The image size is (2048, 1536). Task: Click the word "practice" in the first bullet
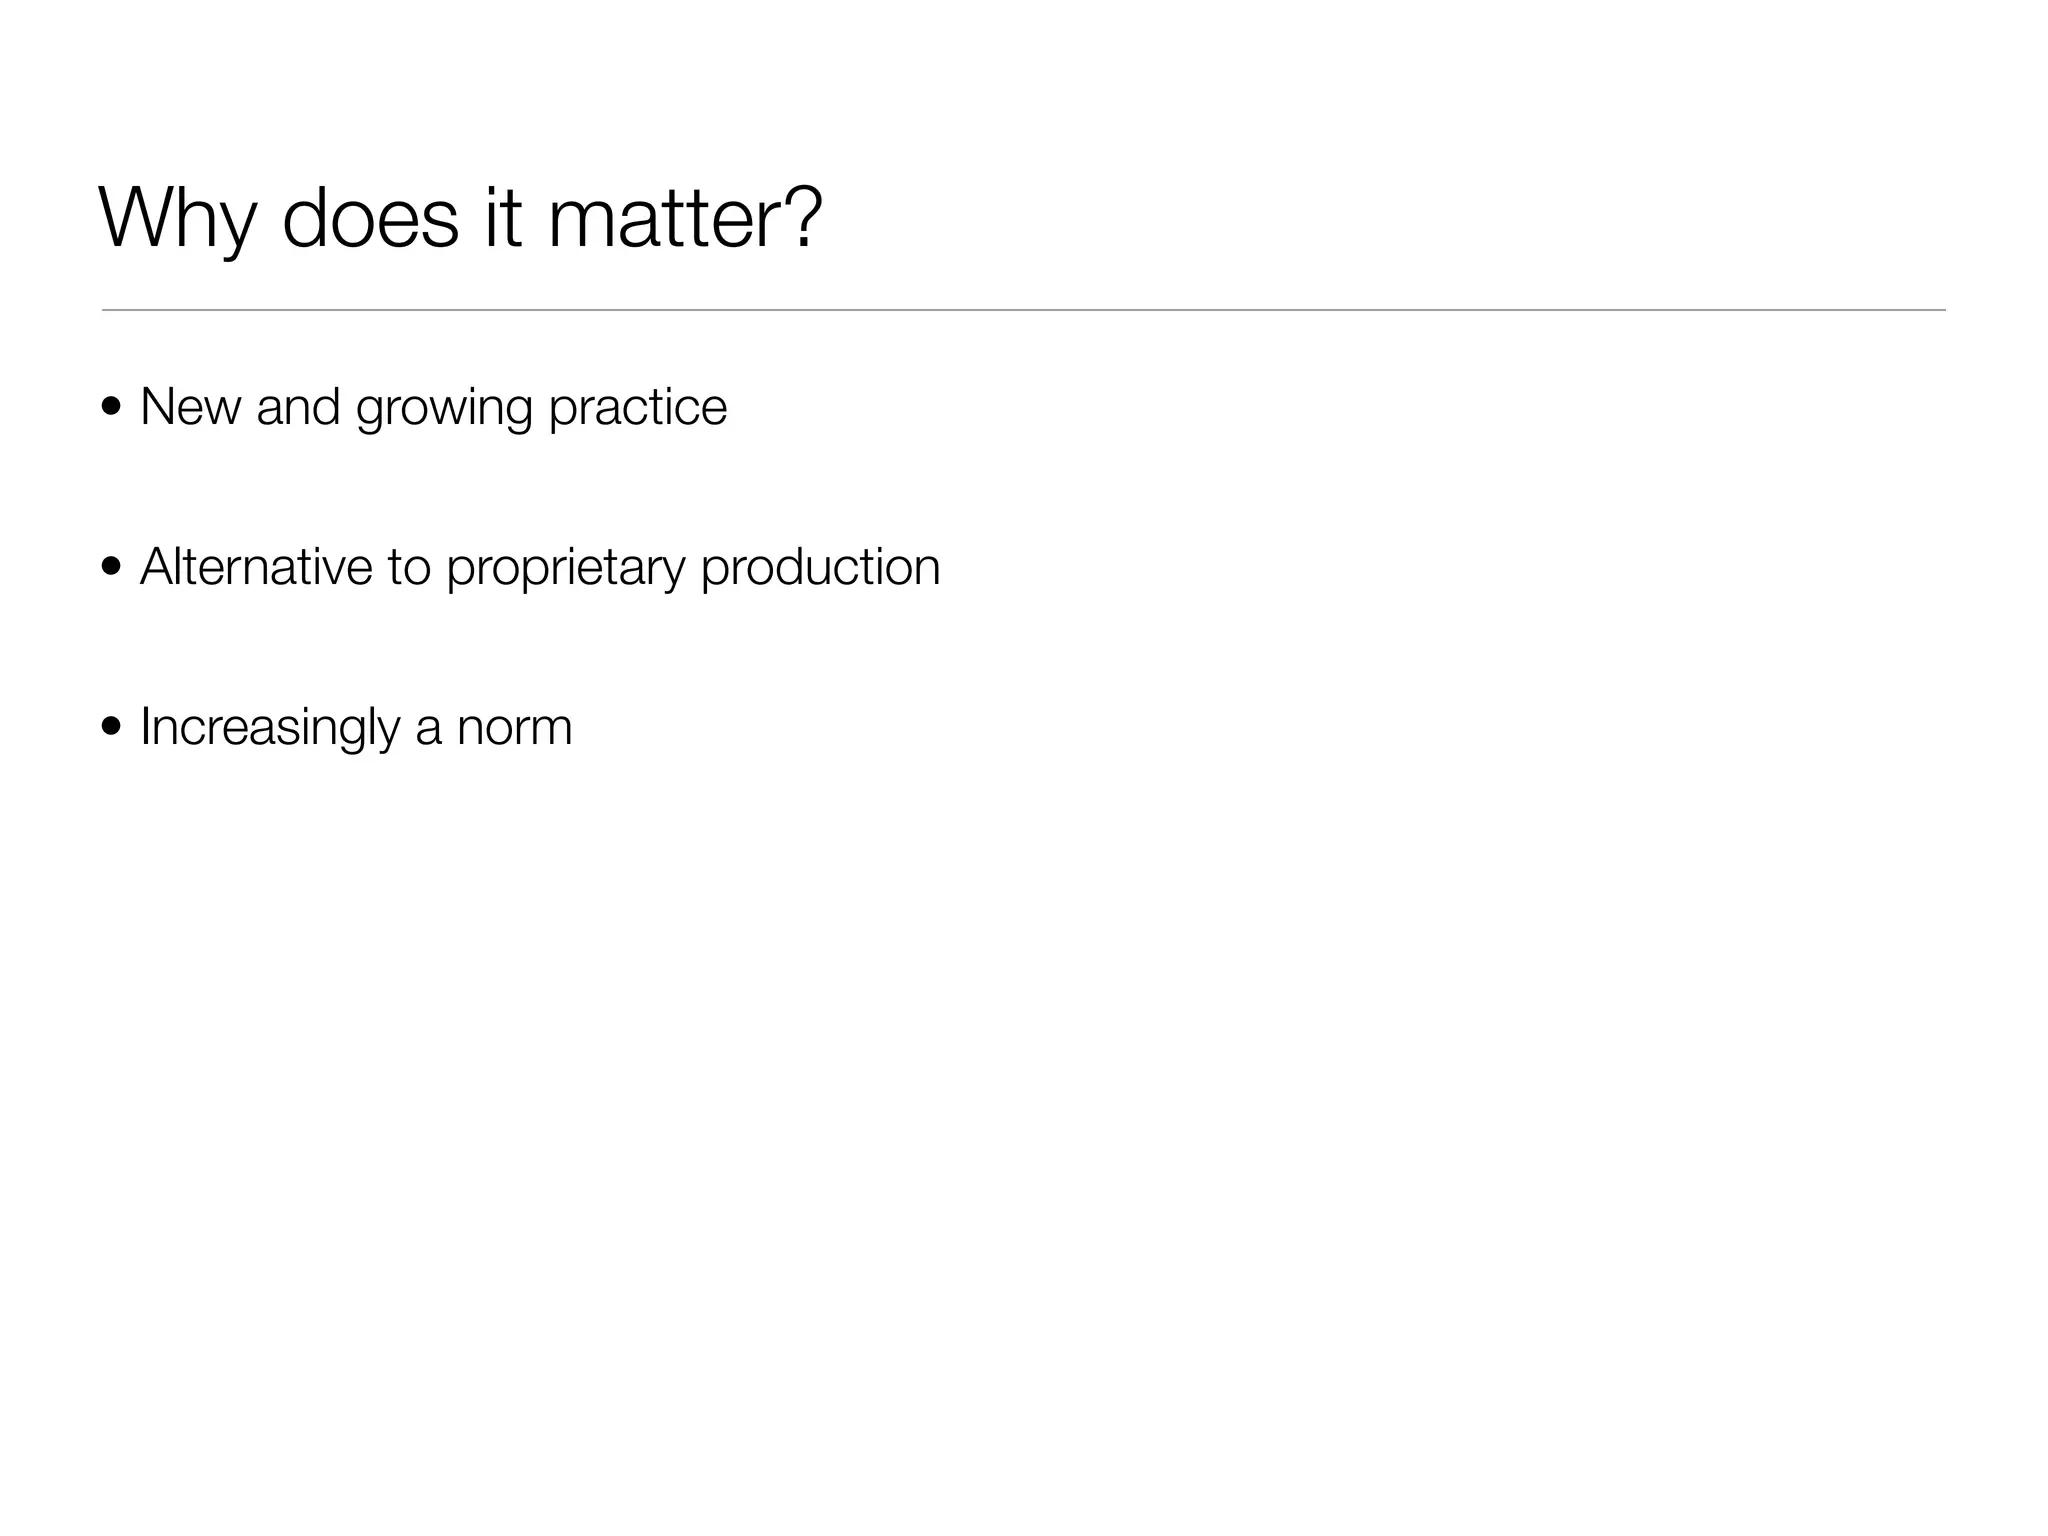pyautogui.click(x=637, y=408)
